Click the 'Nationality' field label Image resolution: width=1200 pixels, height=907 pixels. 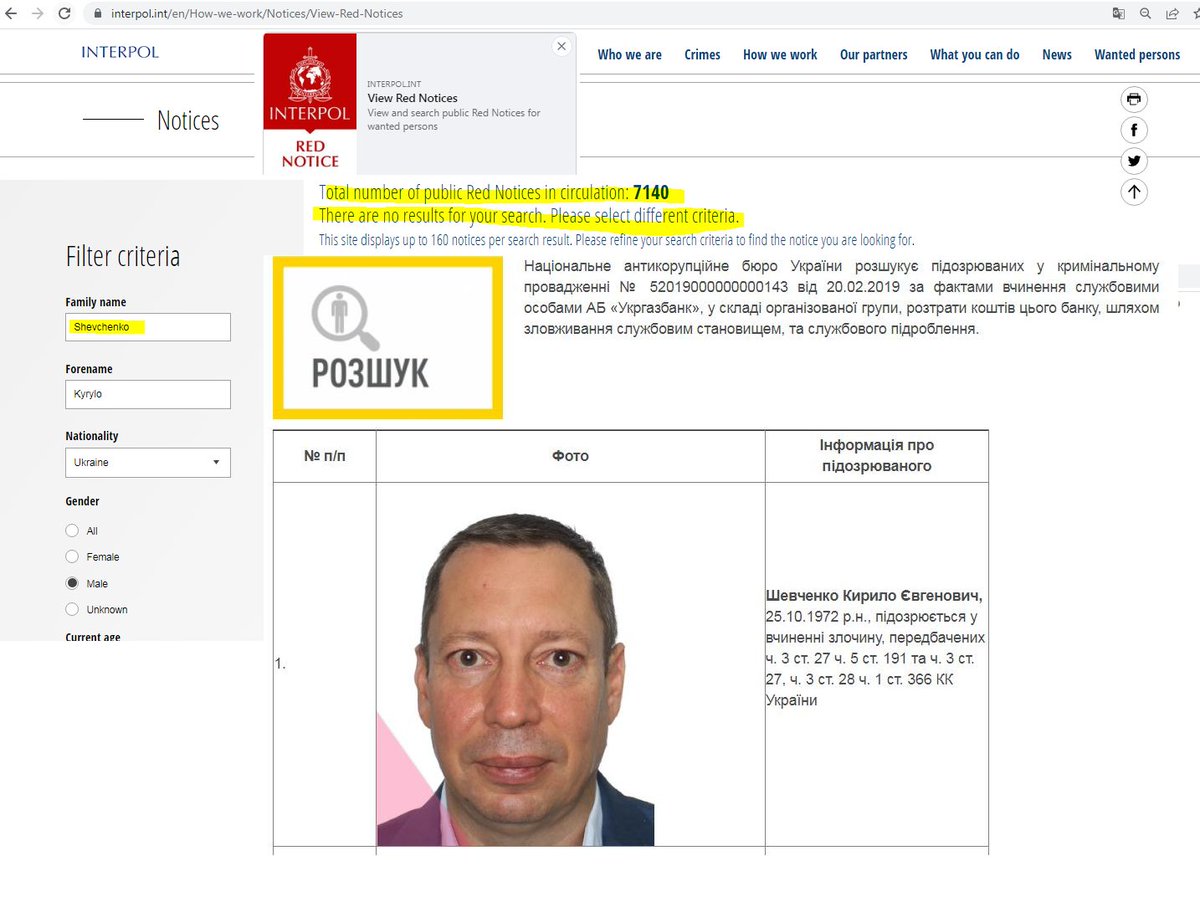(x=92, y=436)
